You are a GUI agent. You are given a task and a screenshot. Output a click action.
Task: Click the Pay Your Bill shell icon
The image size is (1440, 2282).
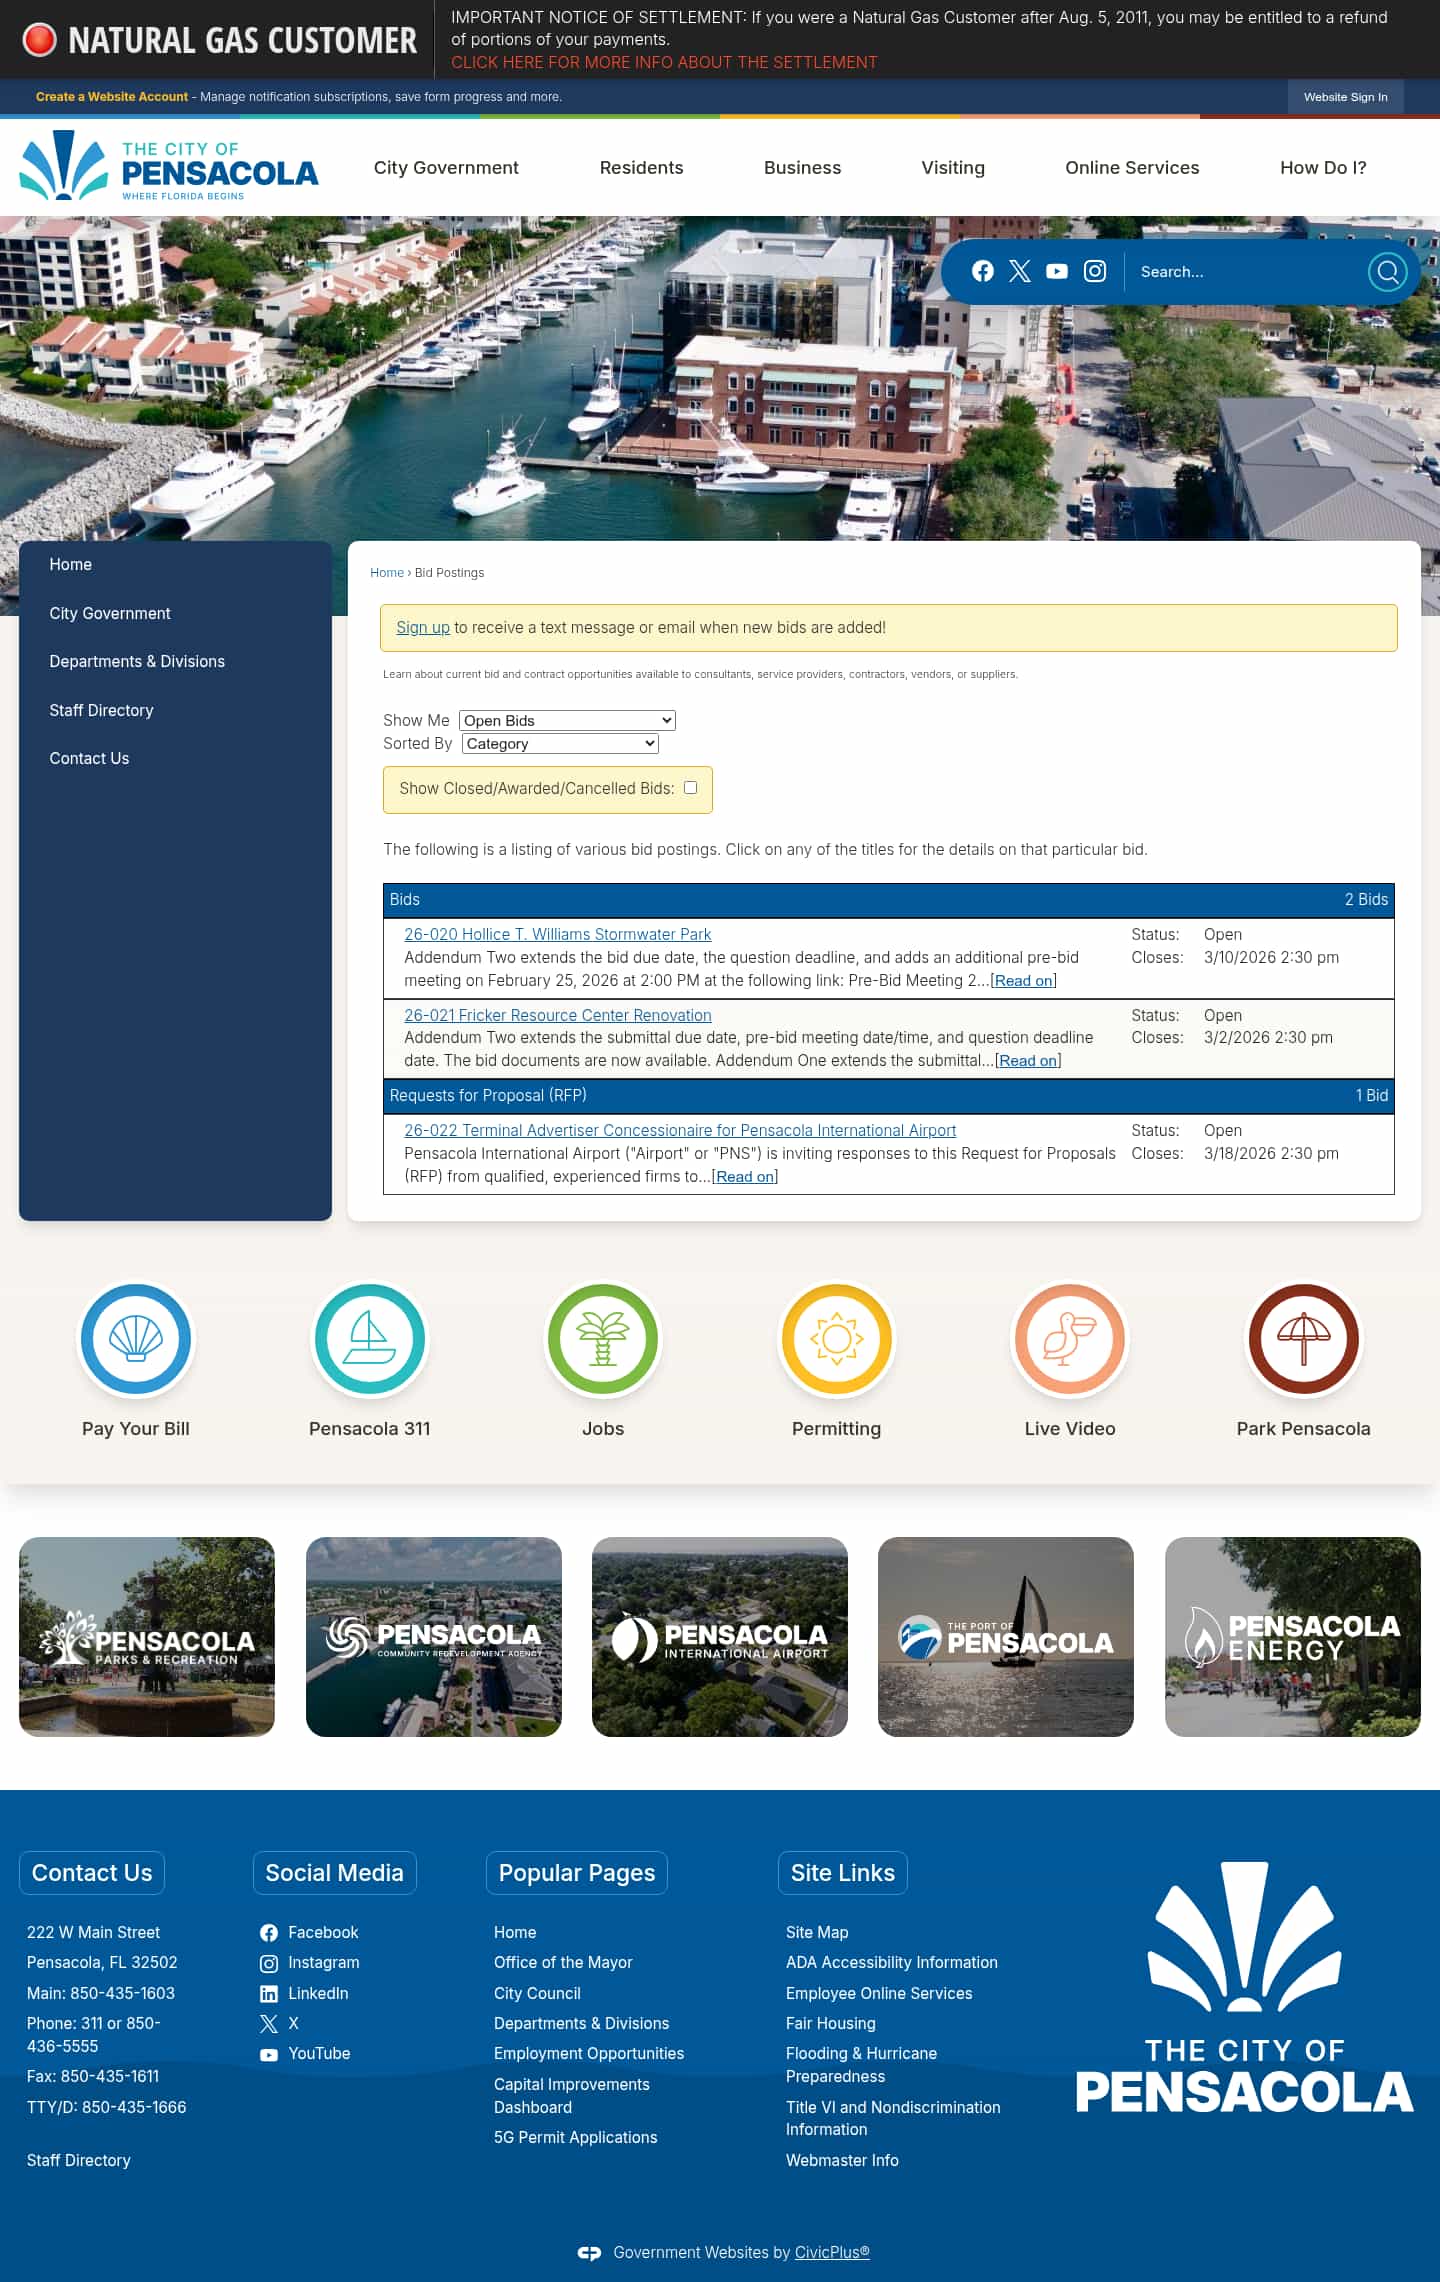click(136, 1339)
